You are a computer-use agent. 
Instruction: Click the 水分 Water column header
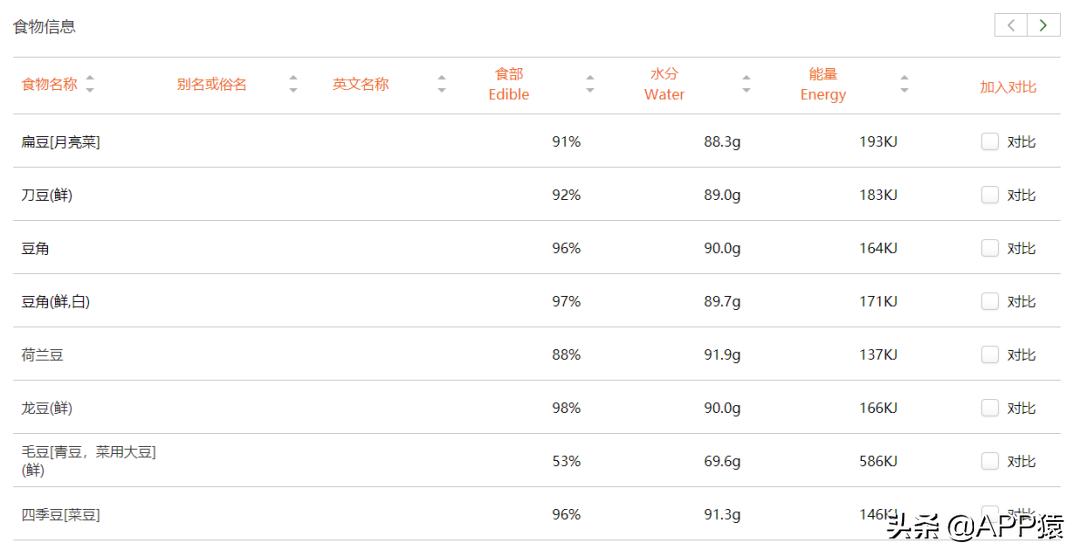664,84
